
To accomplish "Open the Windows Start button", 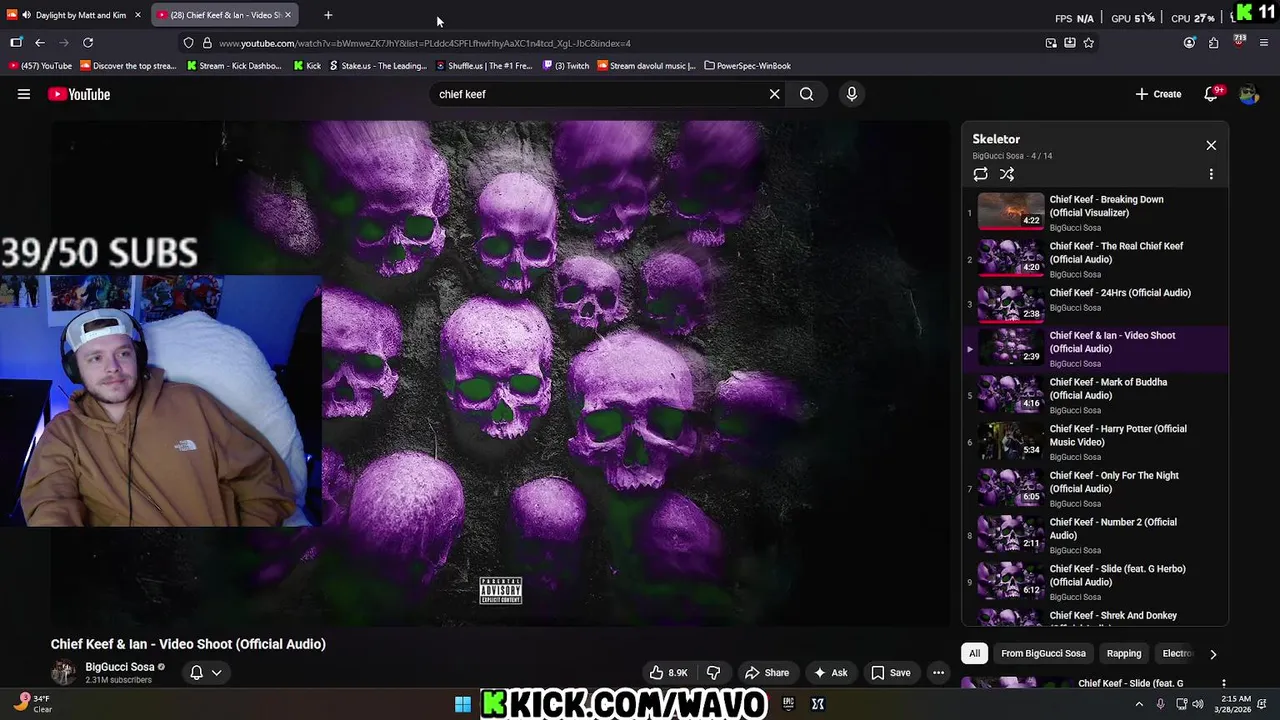I will (x=463, y=704).
